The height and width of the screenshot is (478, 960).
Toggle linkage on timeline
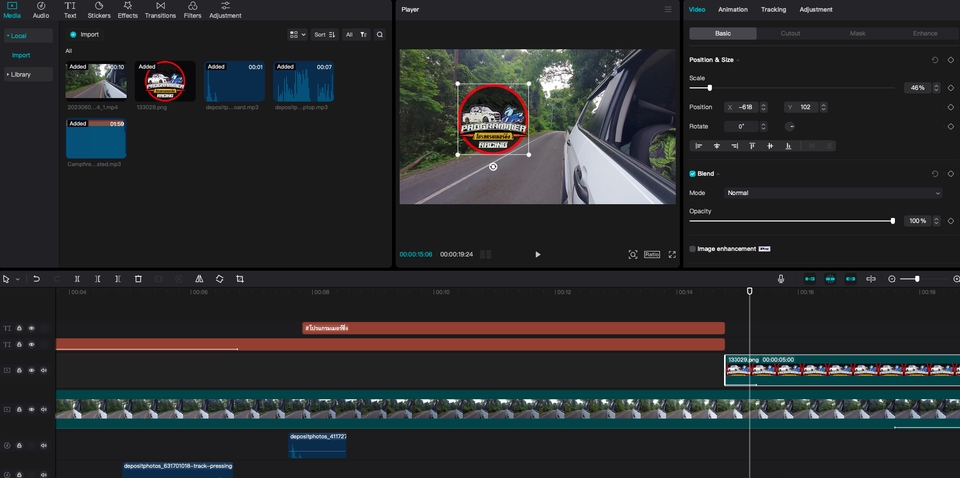pyautogui.click(x=850, y=279)
